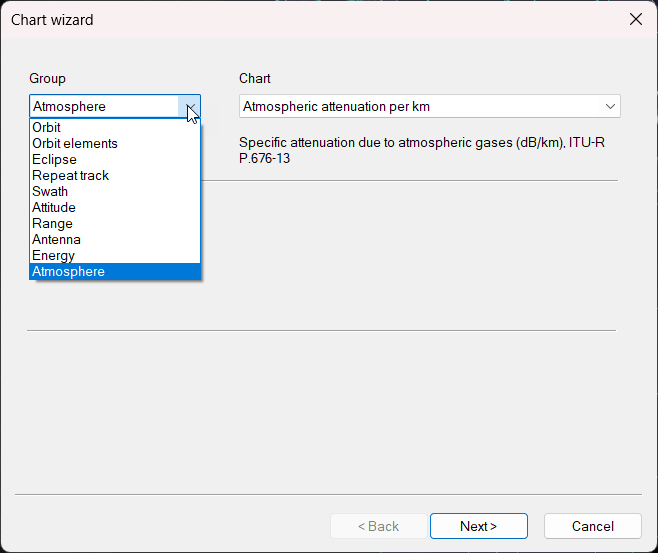Select Repeat track from the list
This screenshot has height=553, width=658.
[x=70, y=175]
